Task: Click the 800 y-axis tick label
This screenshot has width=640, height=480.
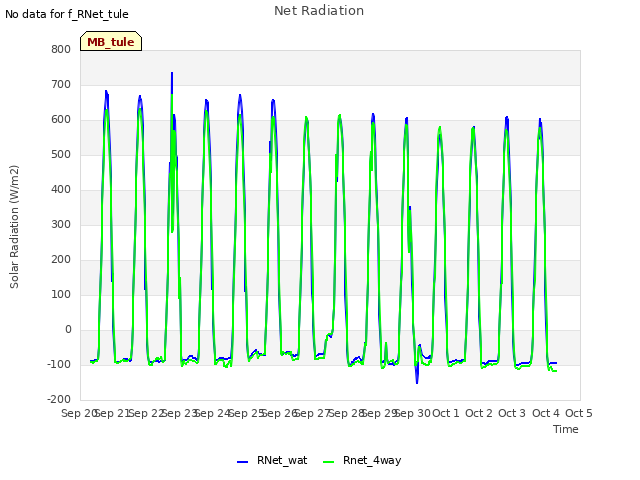Action: [61, 49]
